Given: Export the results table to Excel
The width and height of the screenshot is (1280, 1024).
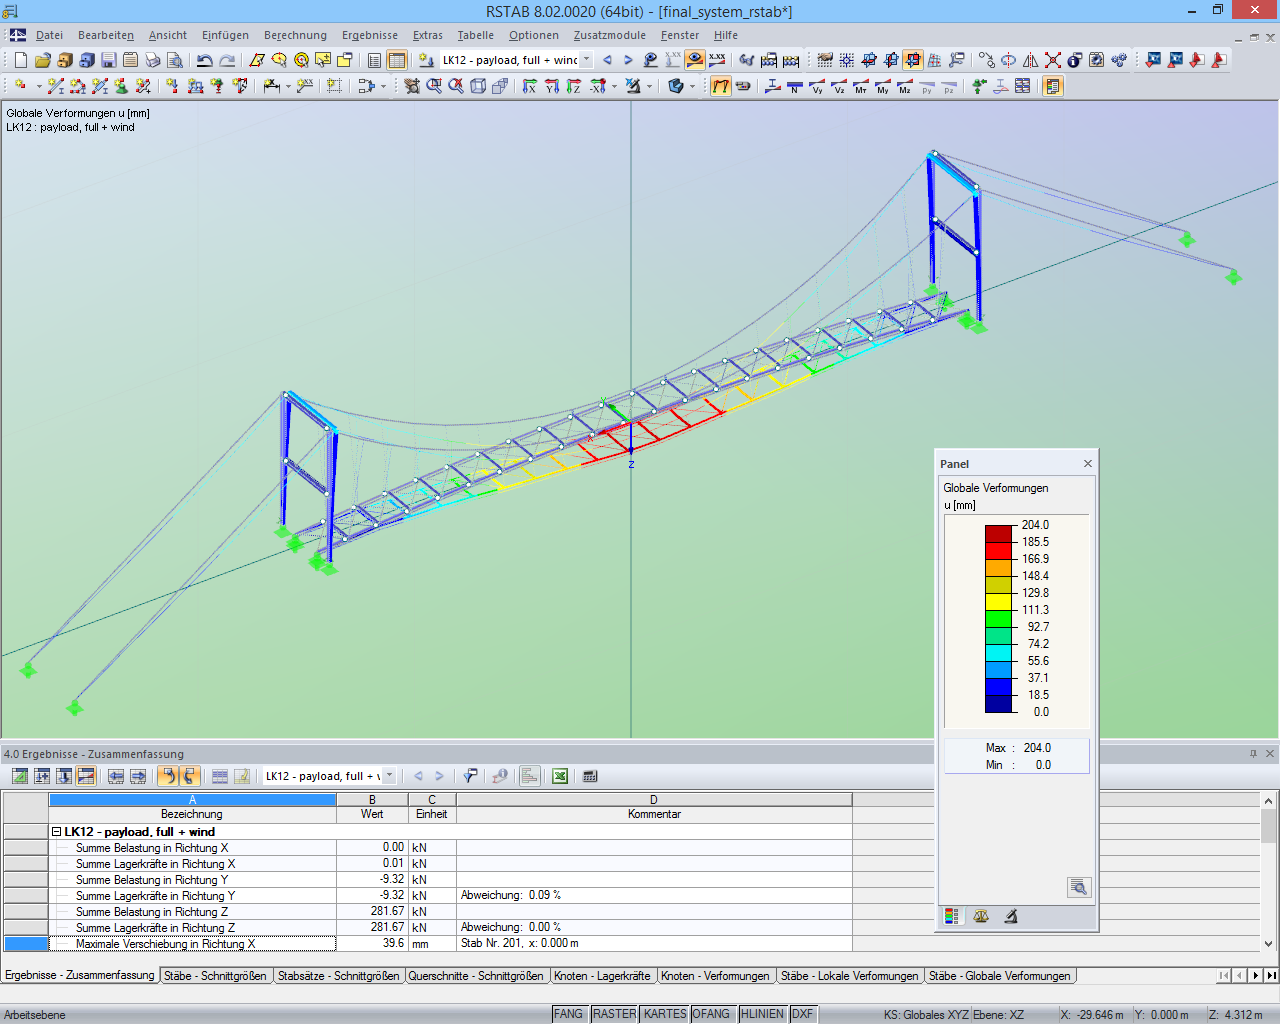Looking at the screenshot, I should (560, 776).
